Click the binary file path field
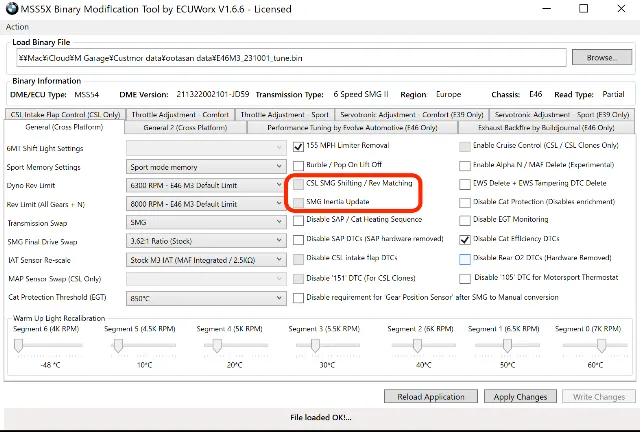640x432 pixels. pos(291,58)
